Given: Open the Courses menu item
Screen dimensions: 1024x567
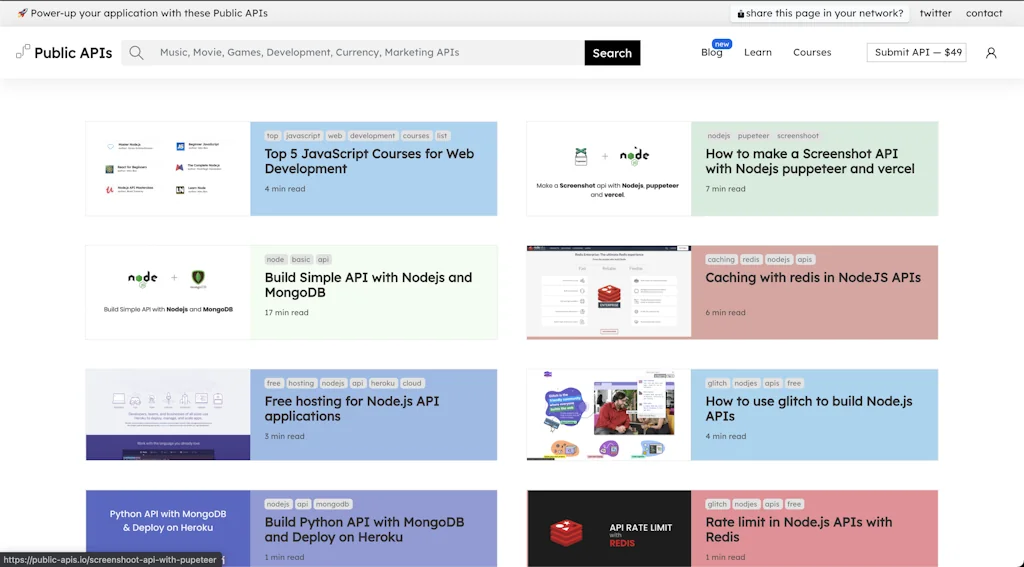Looking at the screenshot, I should tap(812, 52).
